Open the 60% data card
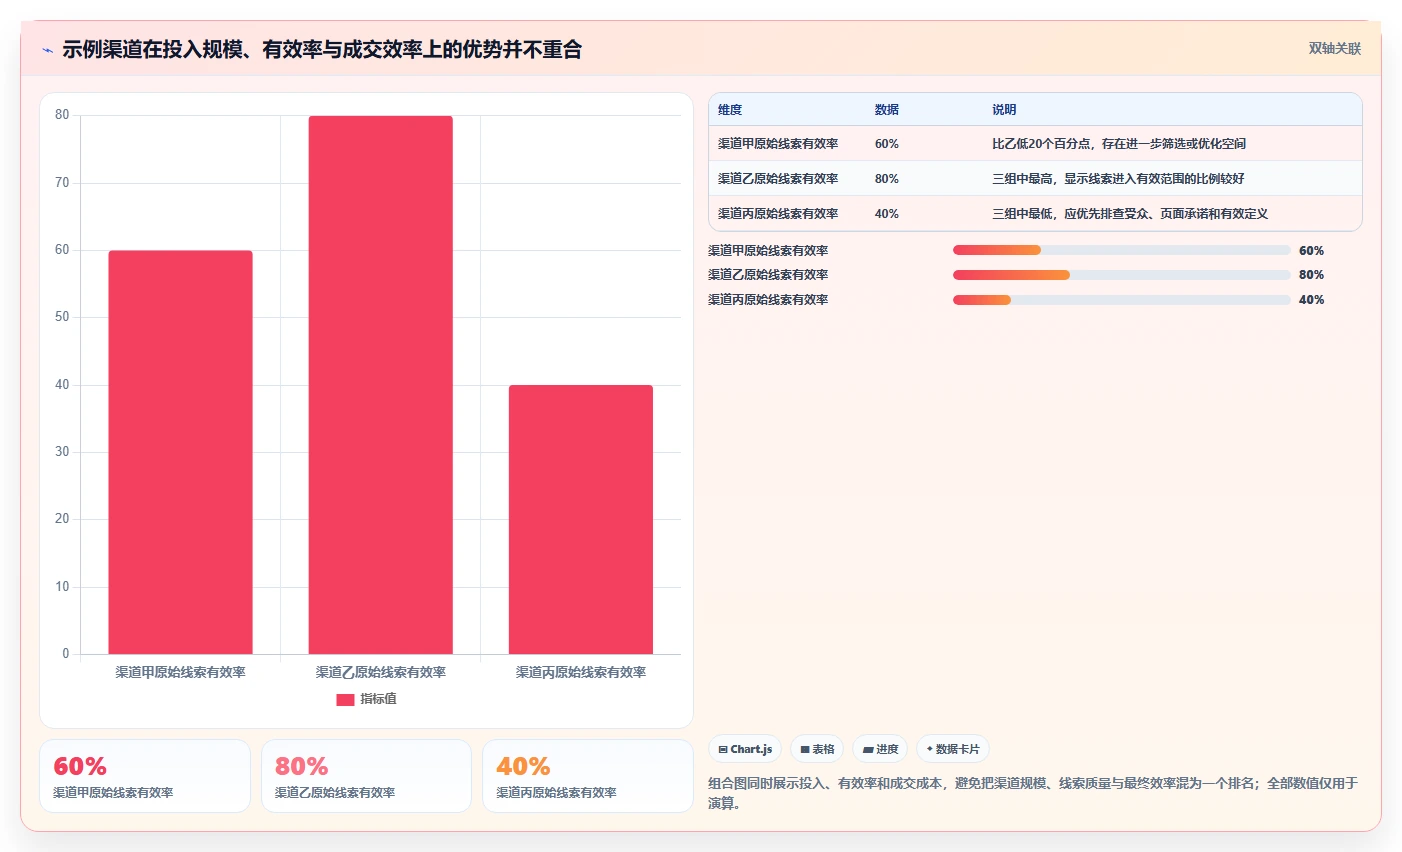1402x852 pixels. (x=145, y=776)
